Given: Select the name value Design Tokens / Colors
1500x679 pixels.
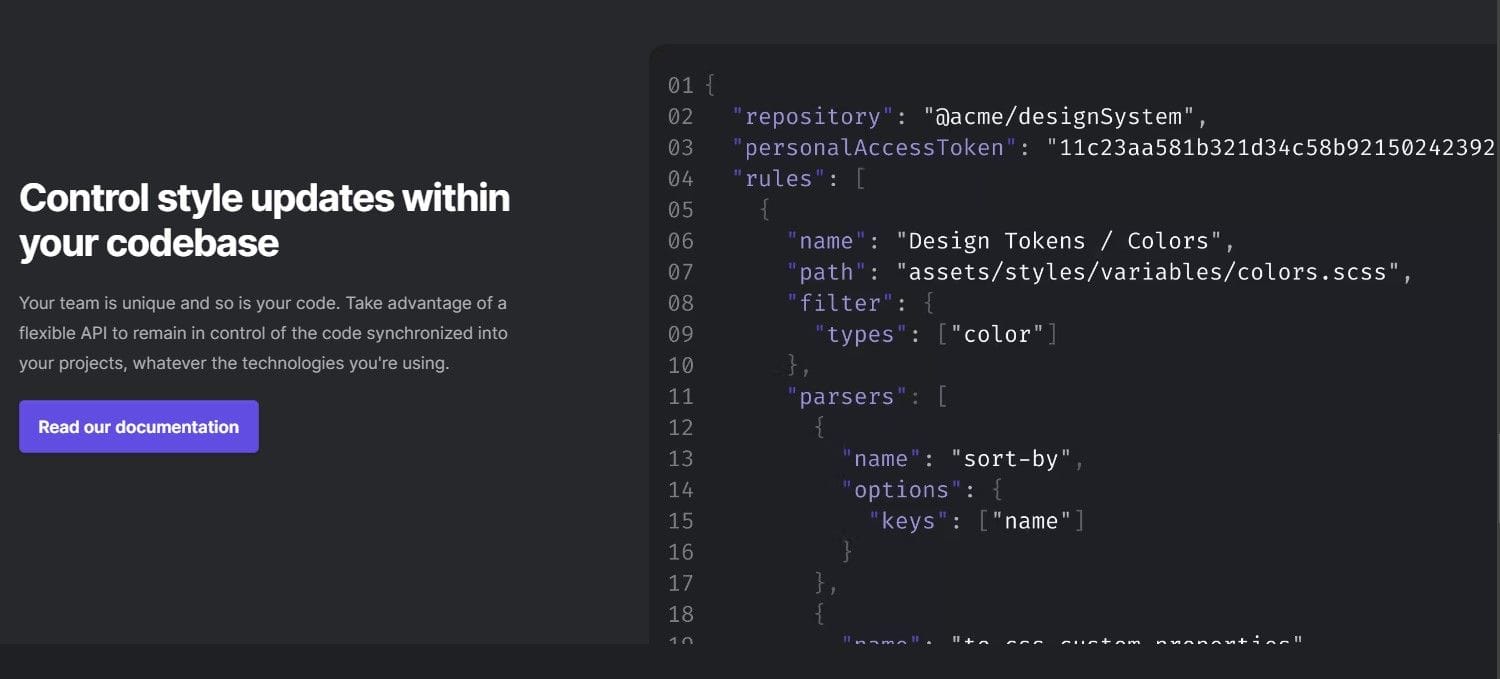Looking at the screenshot, I should point(1065,240).
